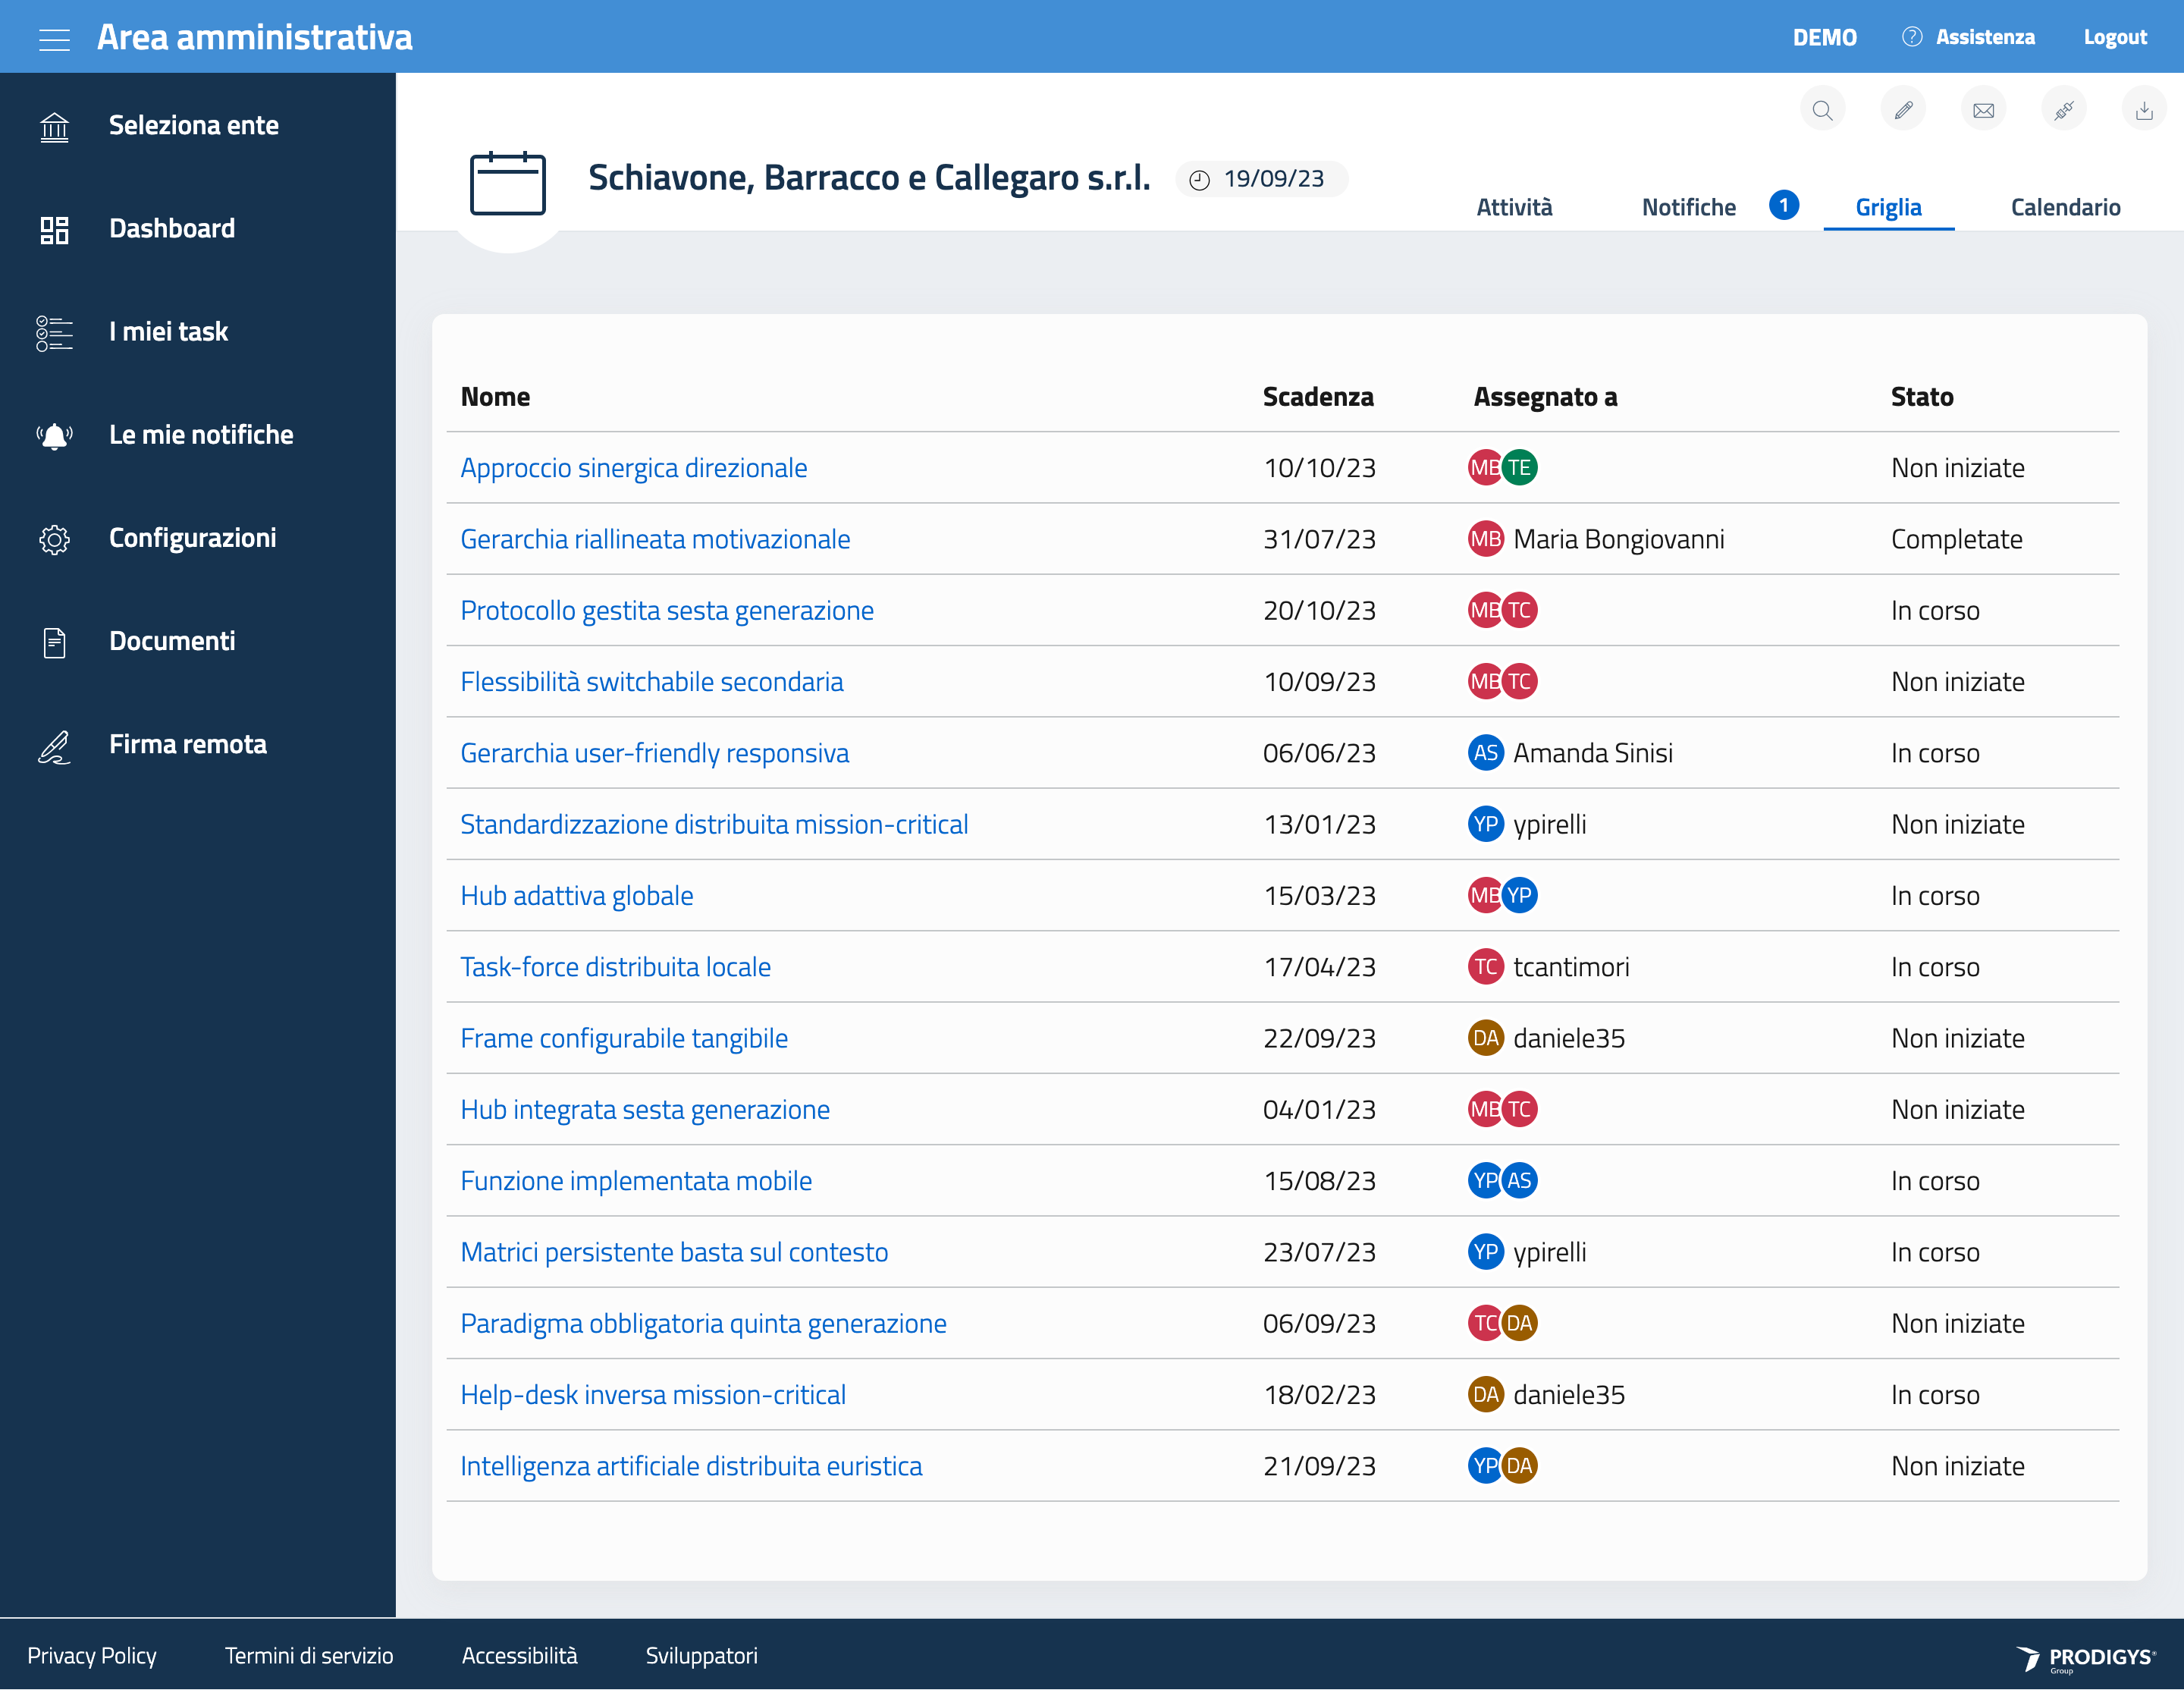Click the TE green assignee avatar

1519,467
